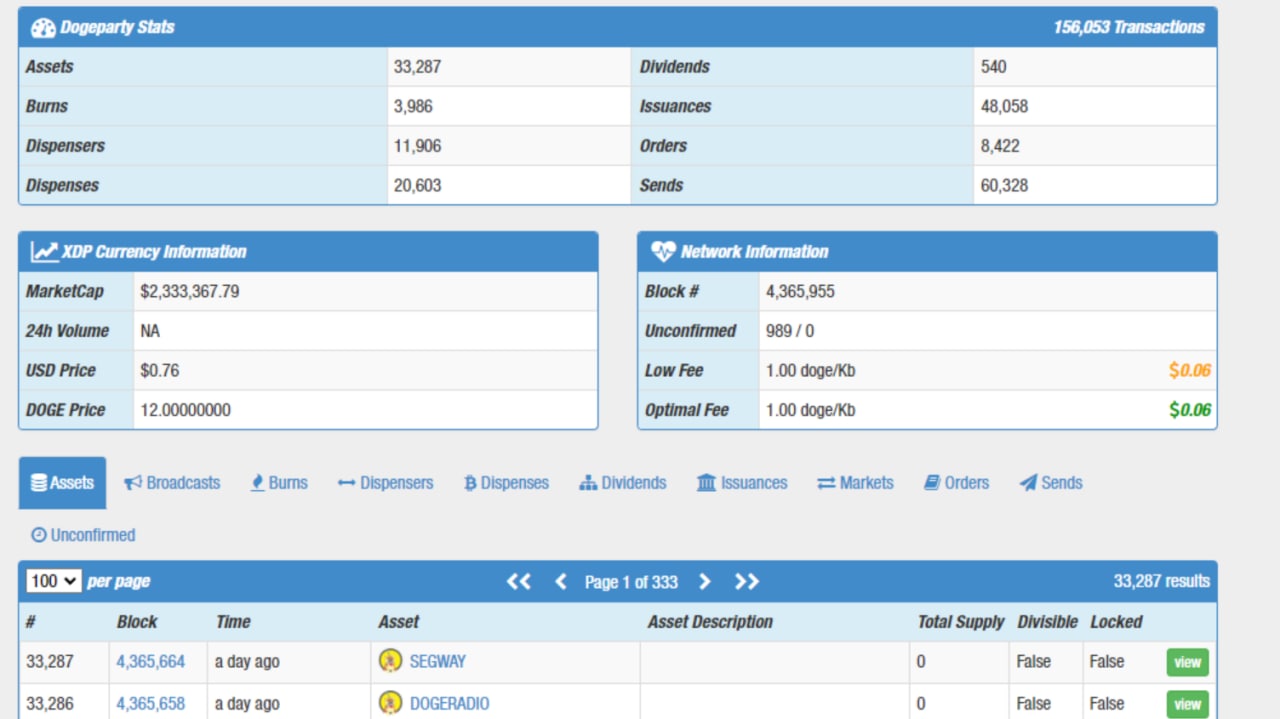Click the Assets count 33,287 in stats

click(417, 67)
